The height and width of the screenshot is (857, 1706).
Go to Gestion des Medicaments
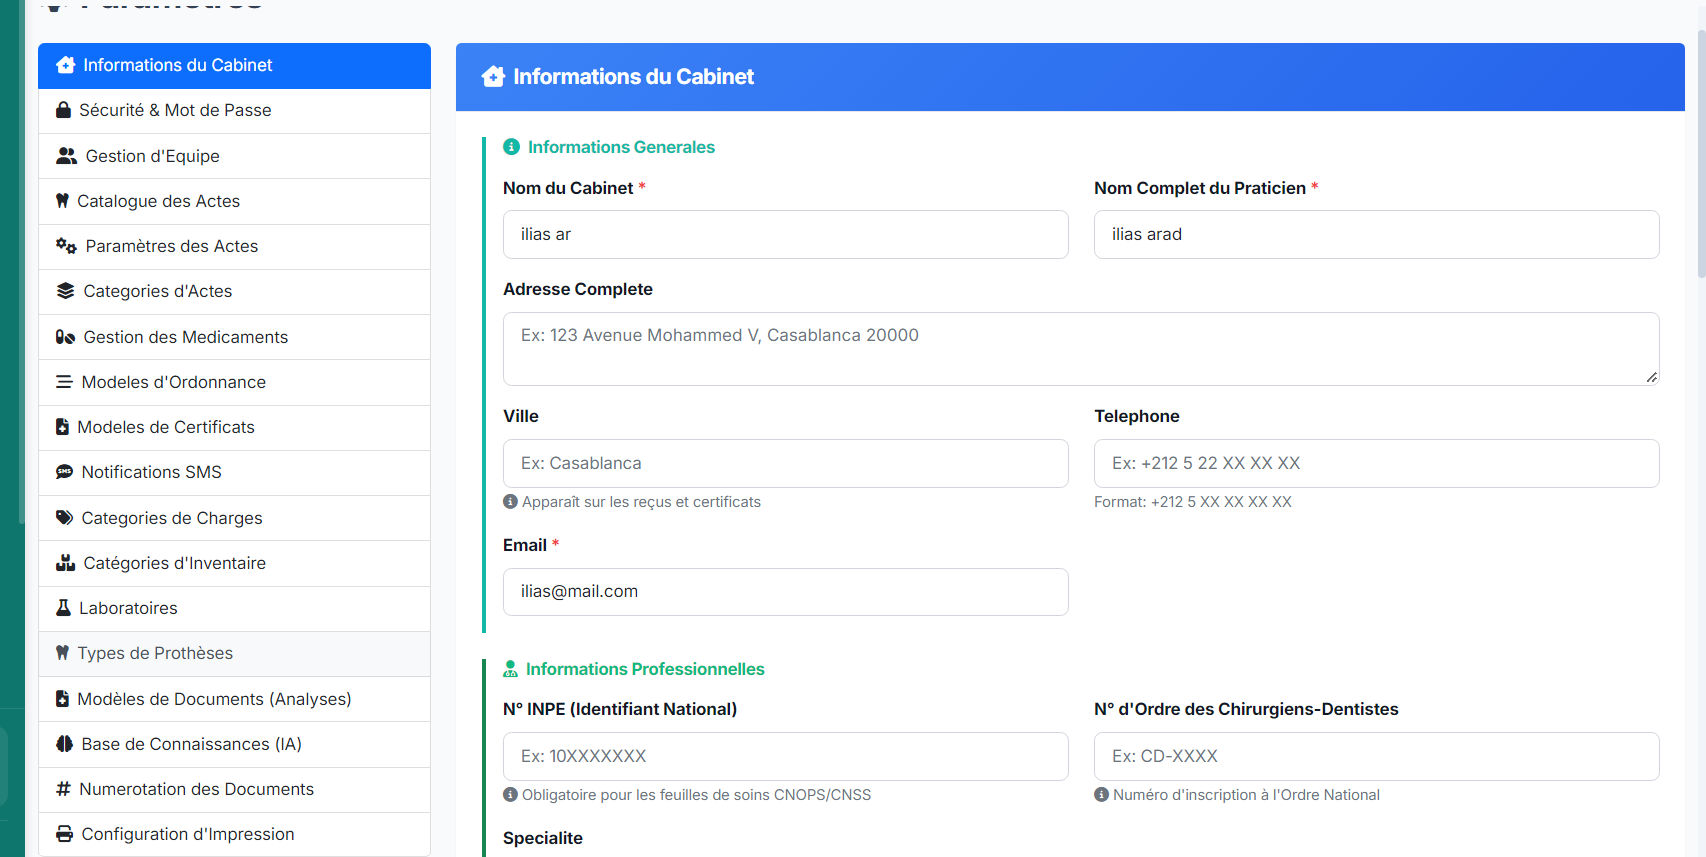(x=234, y=337)
